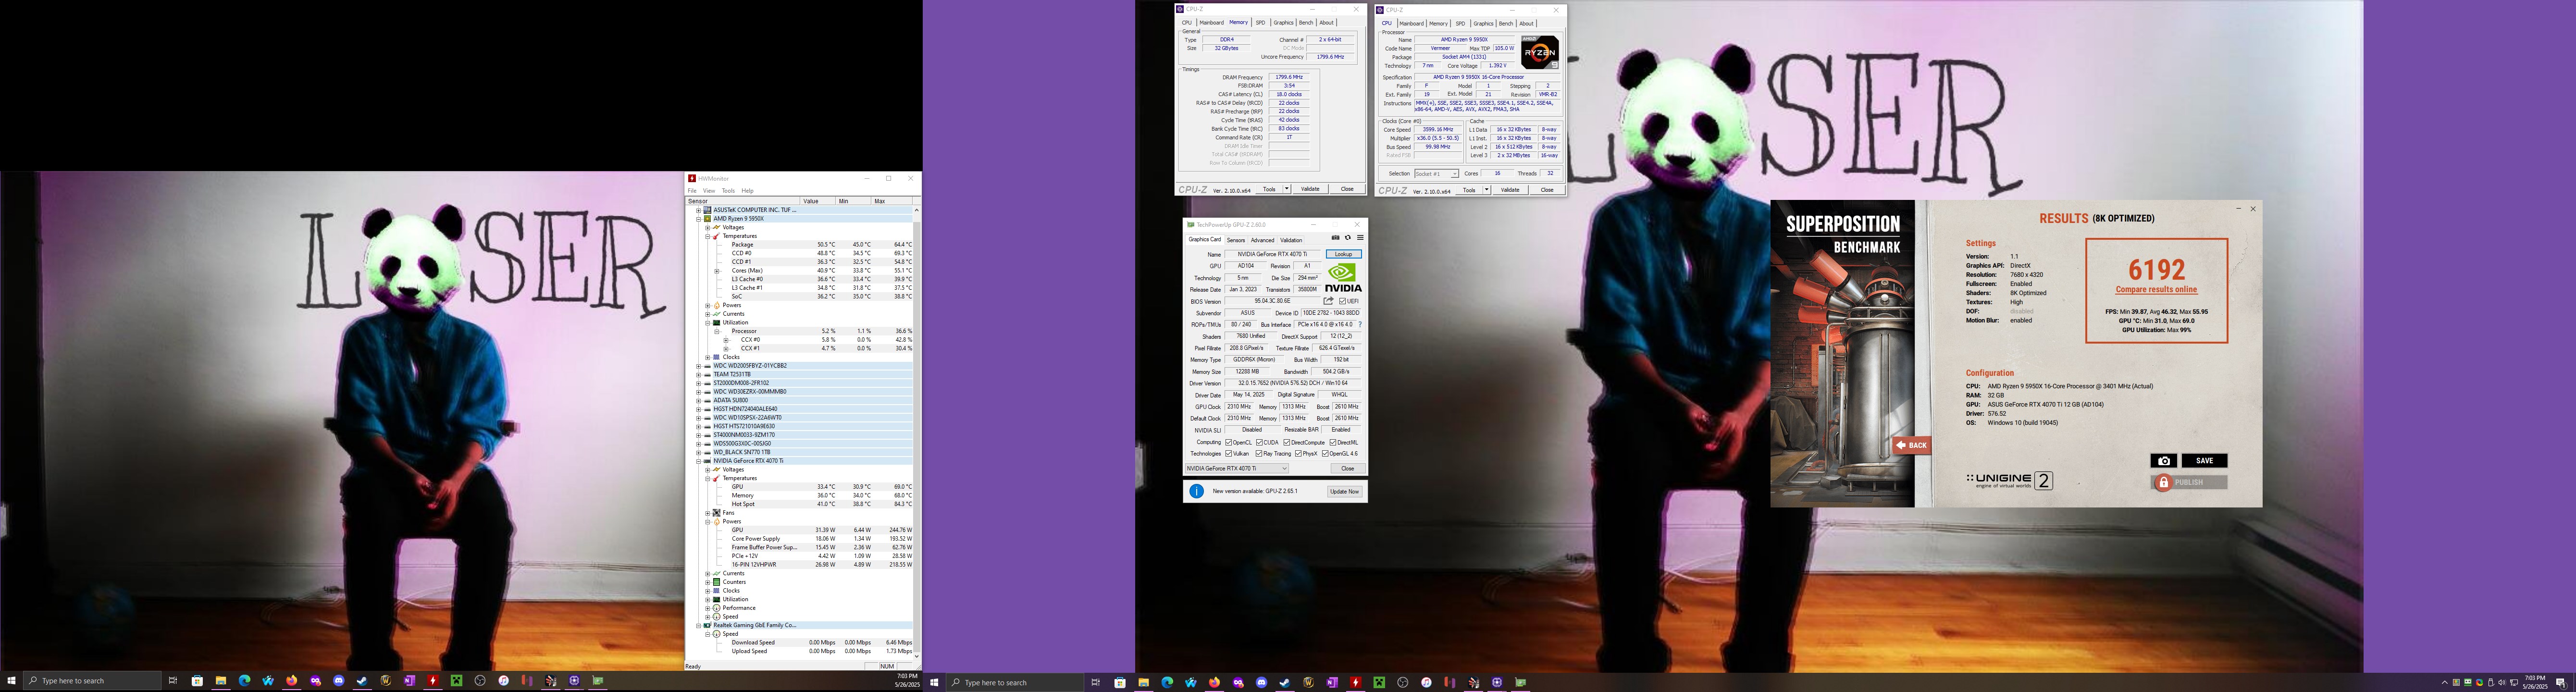Open the GPU-Z hamburger menu
Viewport: 2576px width, 692px height.
click(x=1360, y=238)
